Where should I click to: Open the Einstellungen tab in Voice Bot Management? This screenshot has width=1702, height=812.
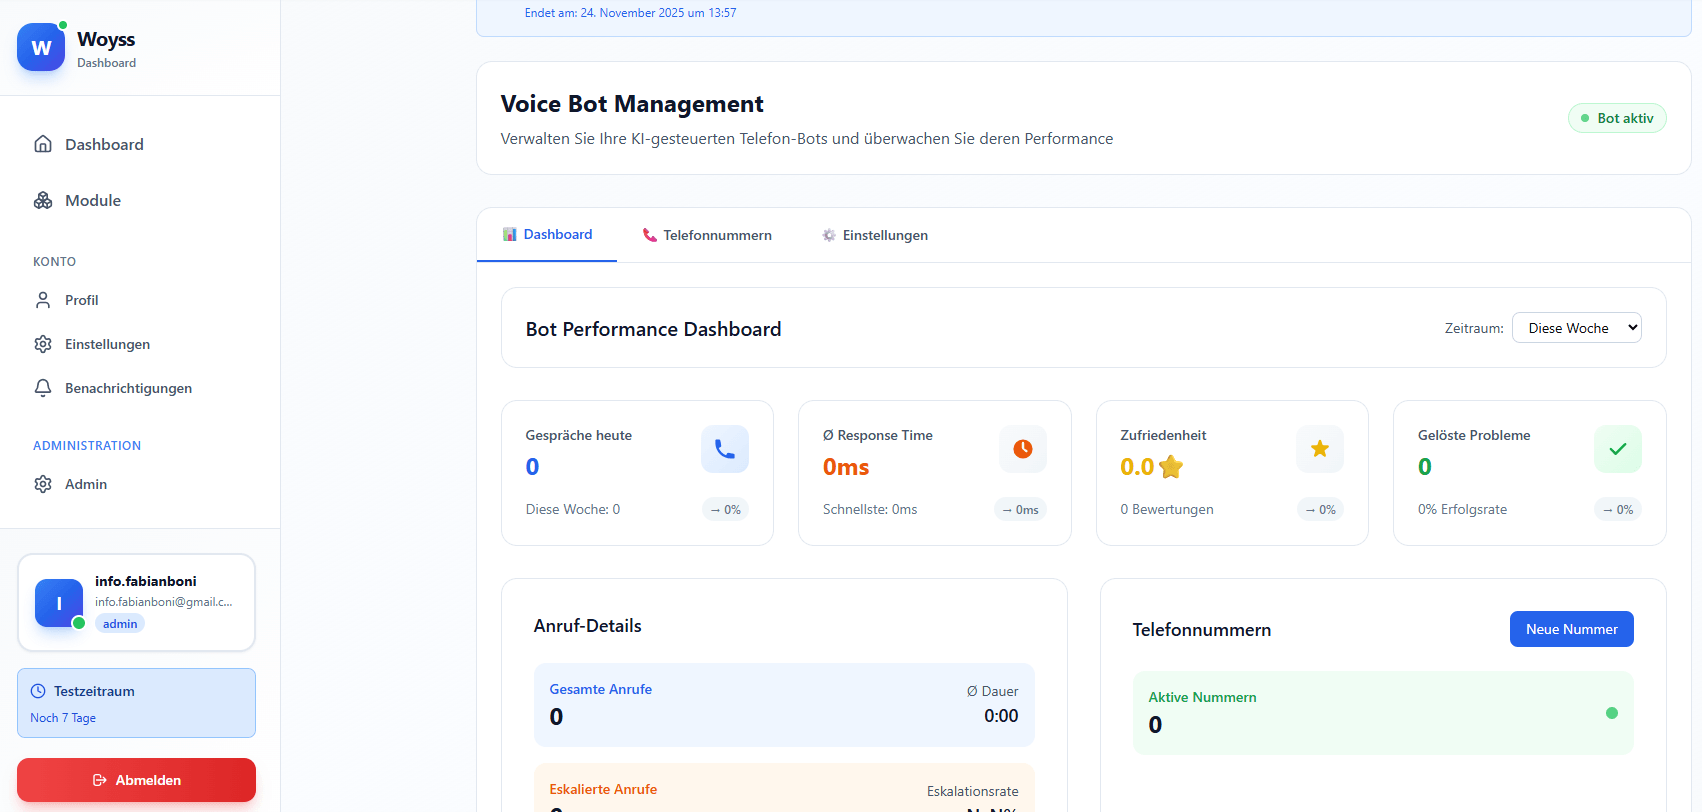pos(875,235)
